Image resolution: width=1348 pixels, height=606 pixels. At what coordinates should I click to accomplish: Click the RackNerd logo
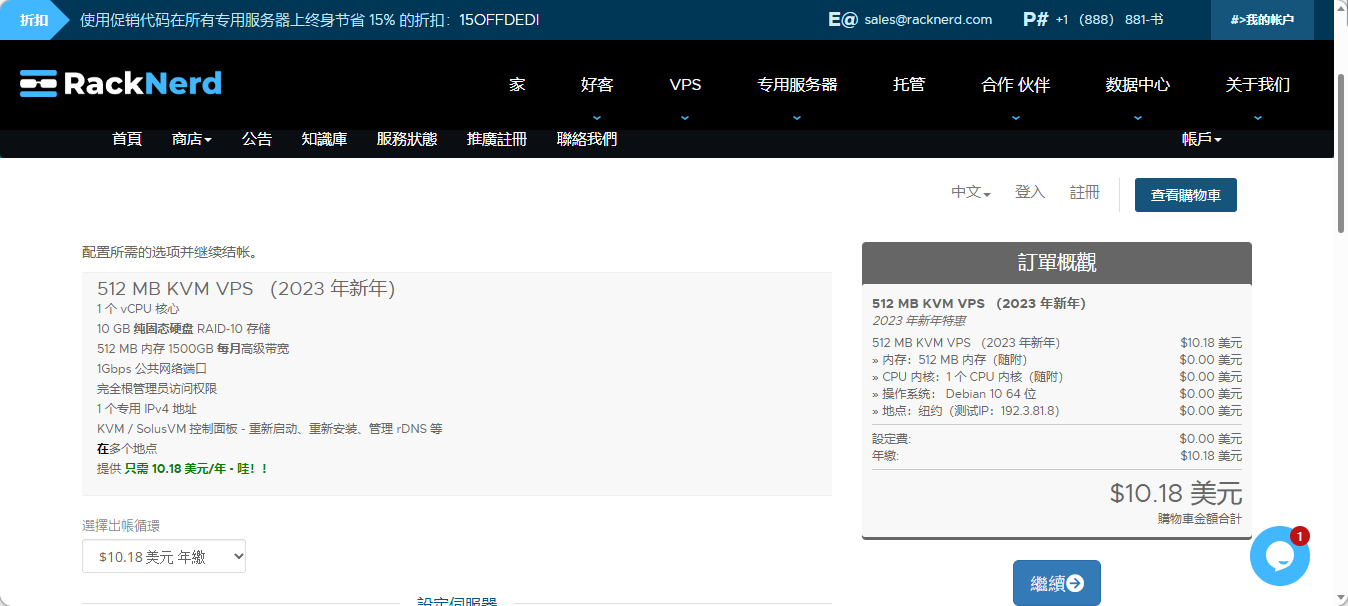tap(120, 84)
